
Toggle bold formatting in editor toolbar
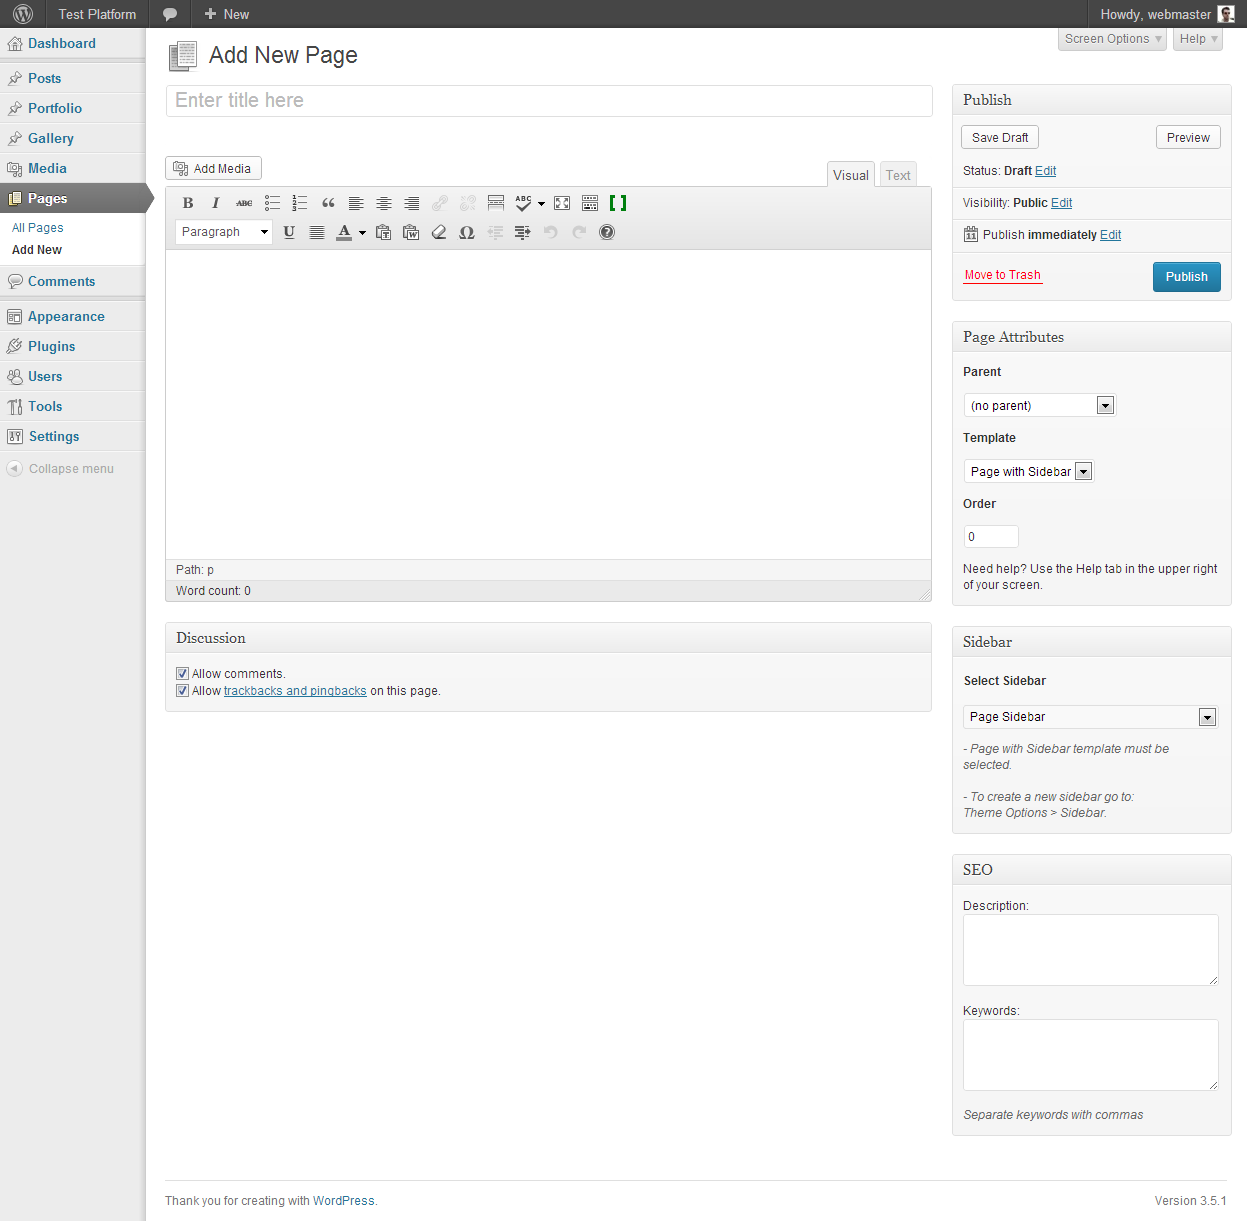188,203
